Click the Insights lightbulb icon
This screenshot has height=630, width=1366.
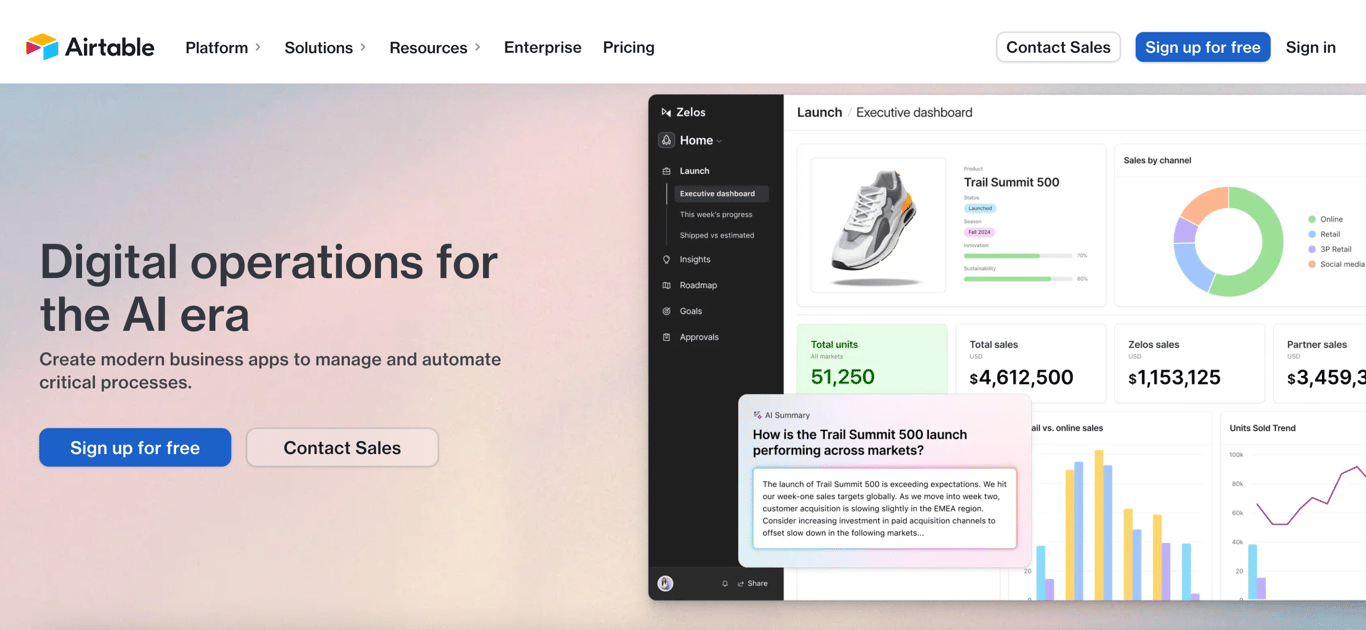pyautogui.click(x=667, y=260)
